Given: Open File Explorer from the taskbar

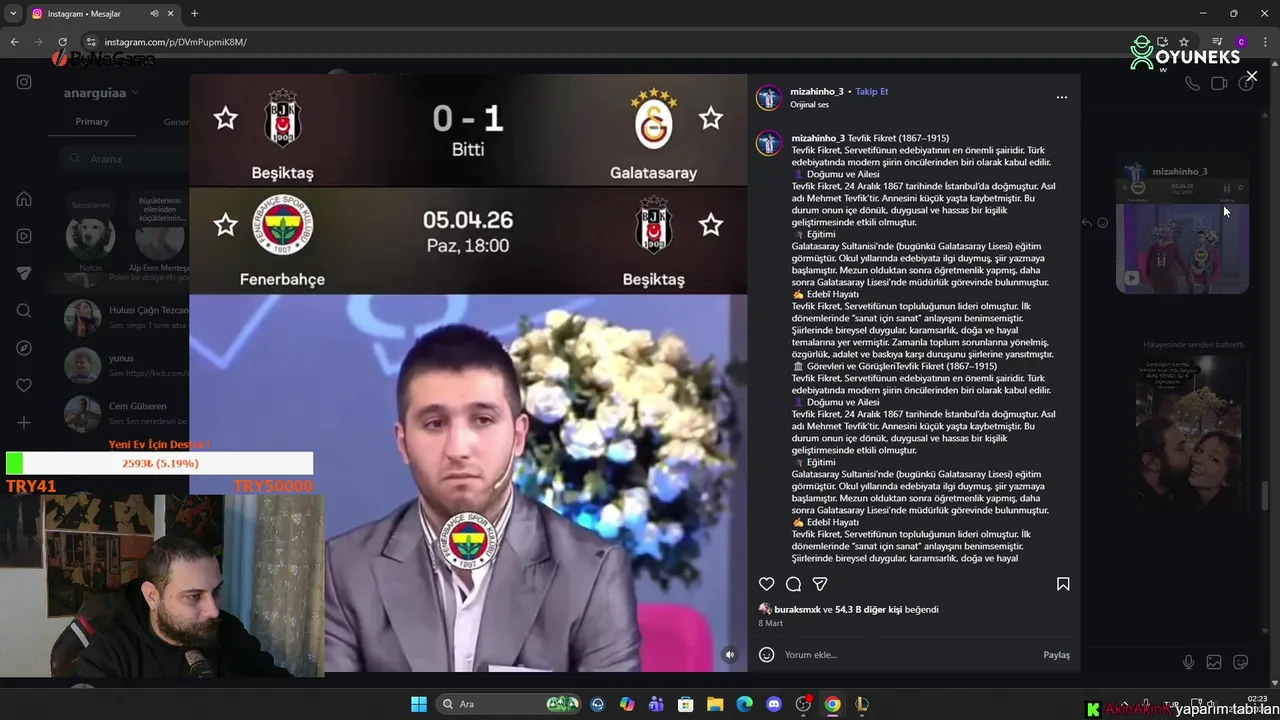Looking at the screenshot, I should (715, 704).
